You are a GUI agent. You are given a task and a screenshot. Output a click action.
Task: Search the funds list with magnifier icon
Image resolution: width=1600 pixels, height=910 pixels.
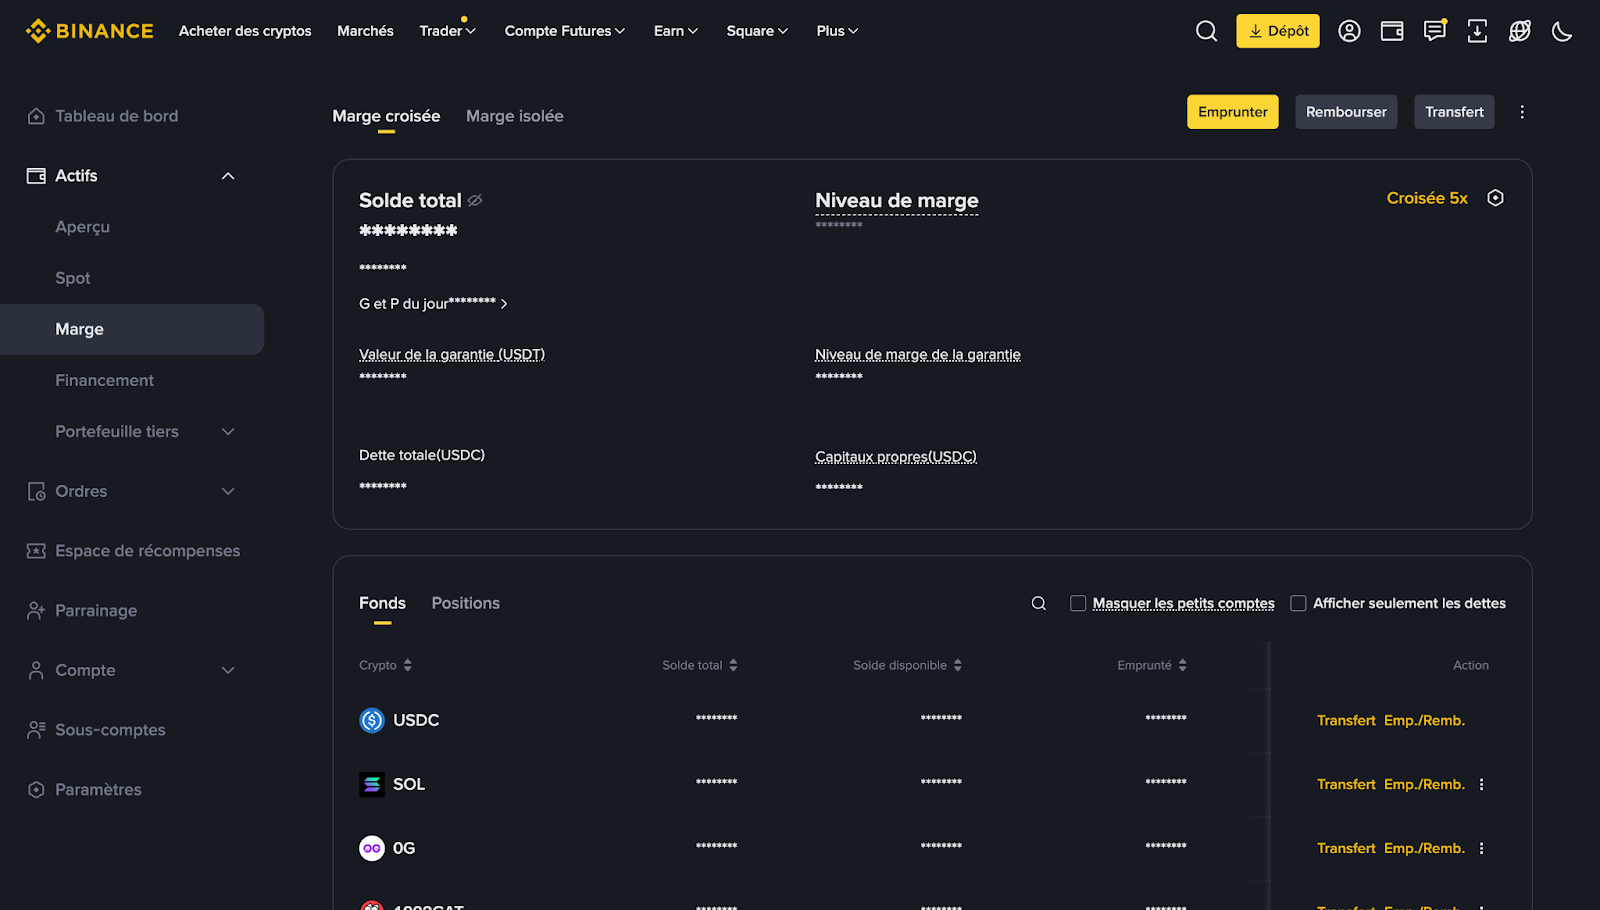1039,603
